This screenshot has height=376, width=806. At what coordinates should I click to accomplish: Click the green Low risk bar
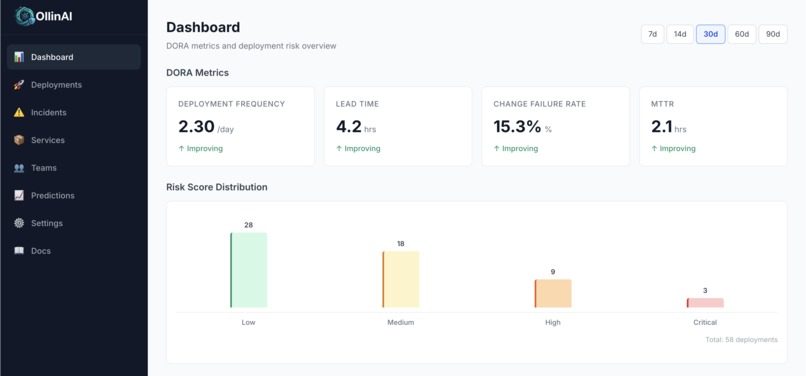pos(249,270)
